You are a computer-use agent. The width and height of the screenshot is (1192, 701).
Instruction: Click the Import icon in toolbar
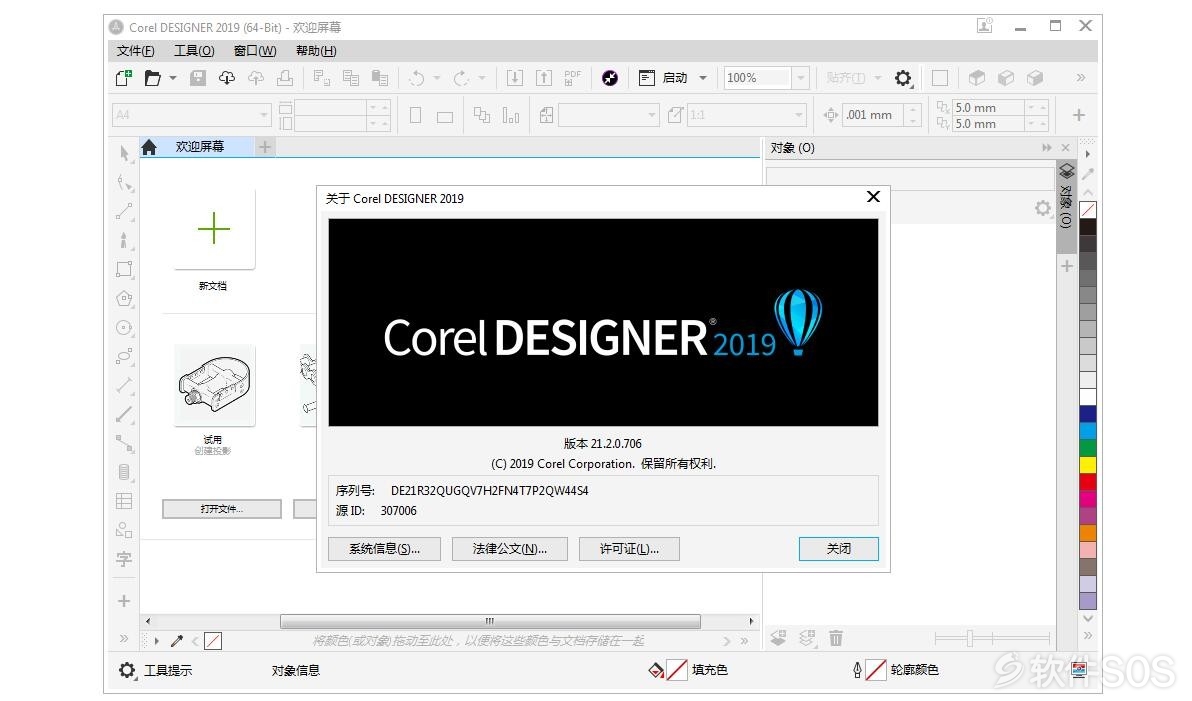[x=515, y=78]
